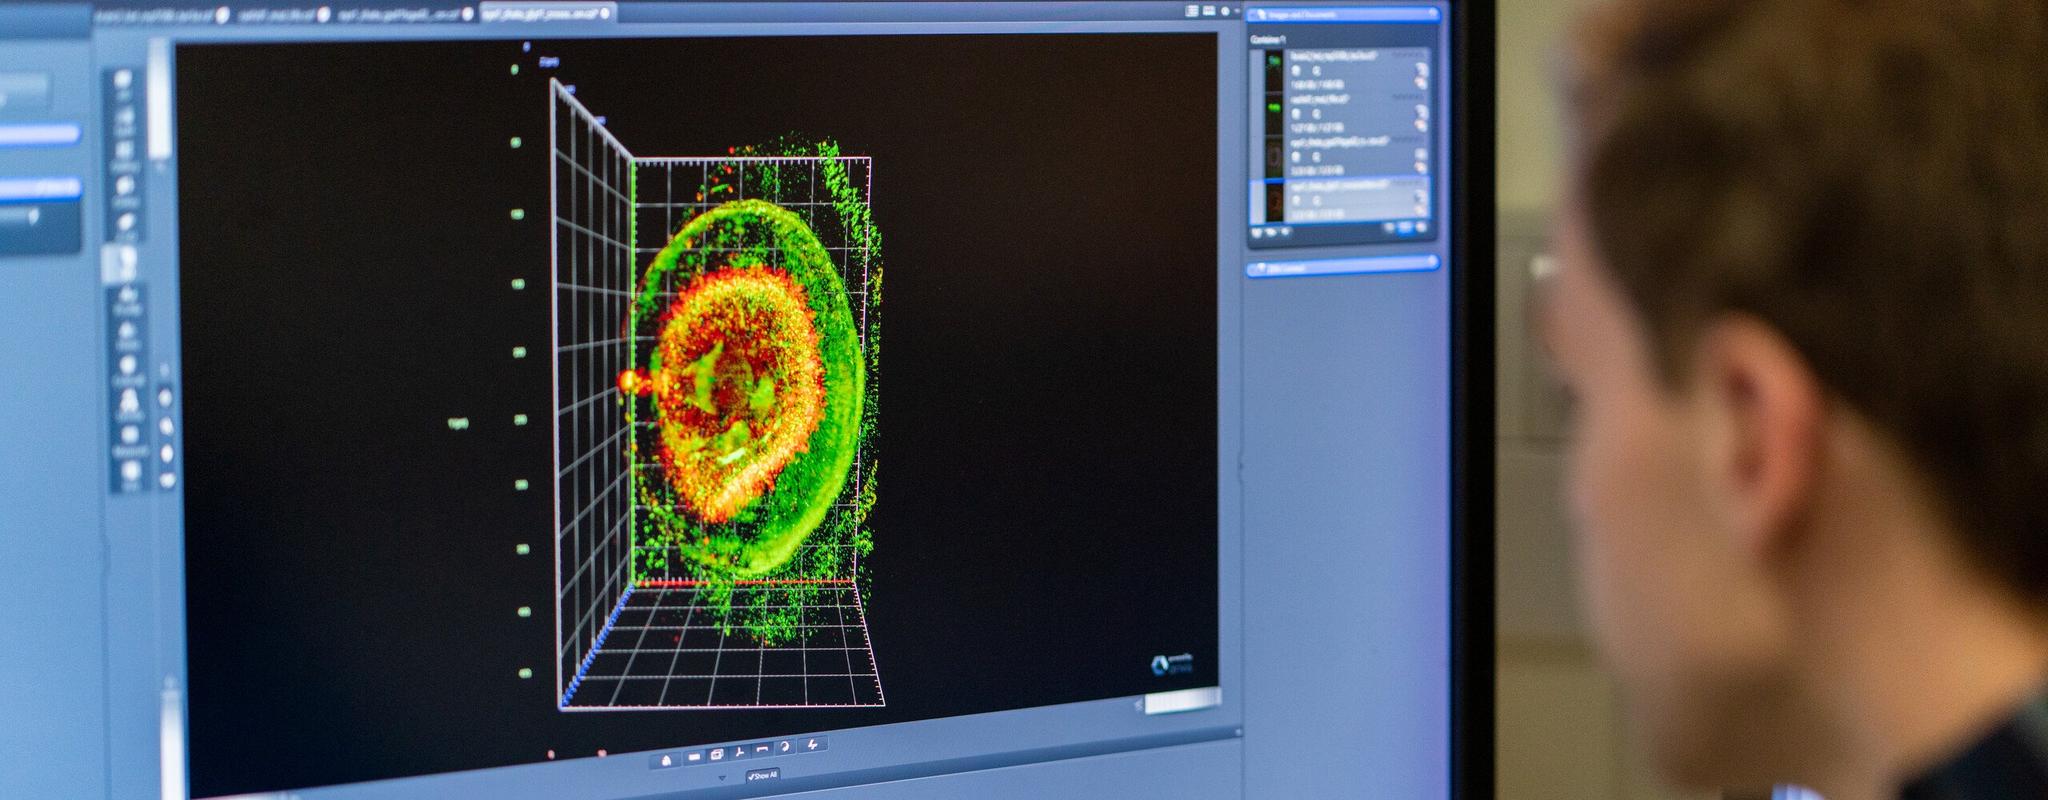Screen dimensions: 2048x800
Task: Close the first document tab
Action: [x=222, y=15]
